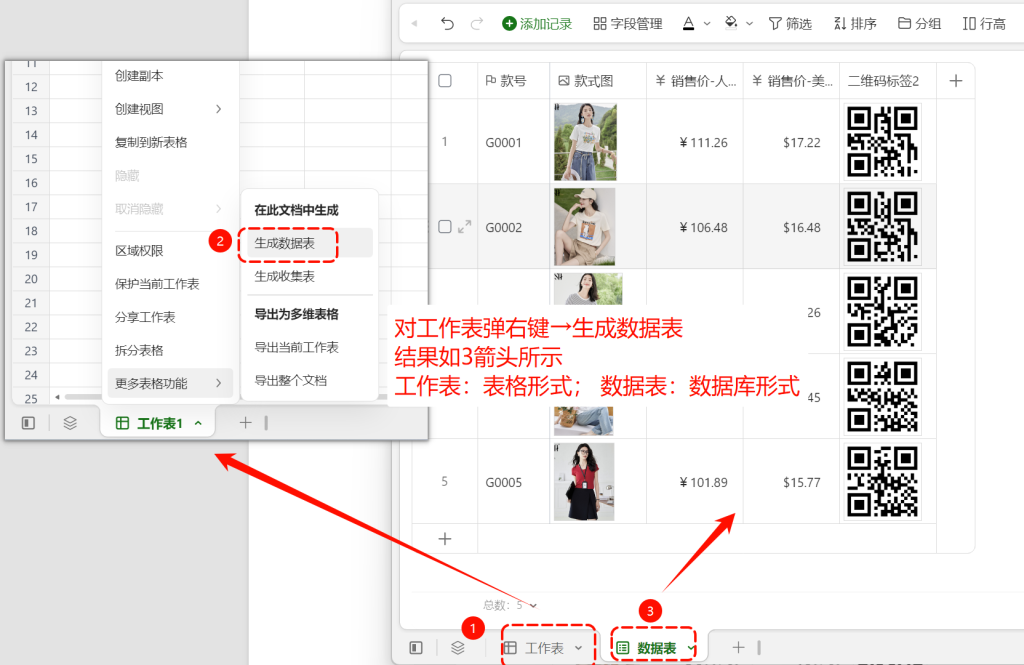Click the font color A icon

pyautogui.click(x=688, y=24)
